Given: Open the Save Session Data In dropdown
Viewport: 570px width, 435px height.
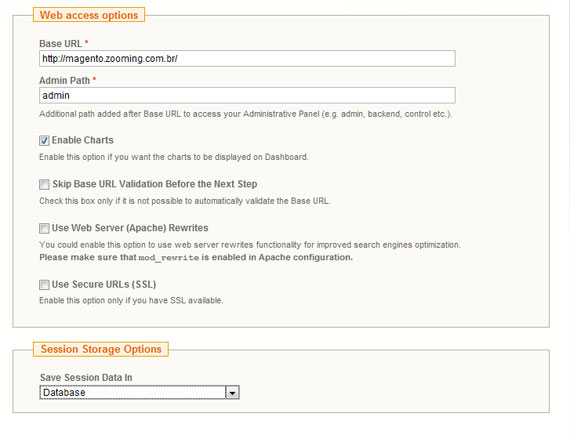Looking at the screenshot, I should pyautogui.click(x=140, y=392).
